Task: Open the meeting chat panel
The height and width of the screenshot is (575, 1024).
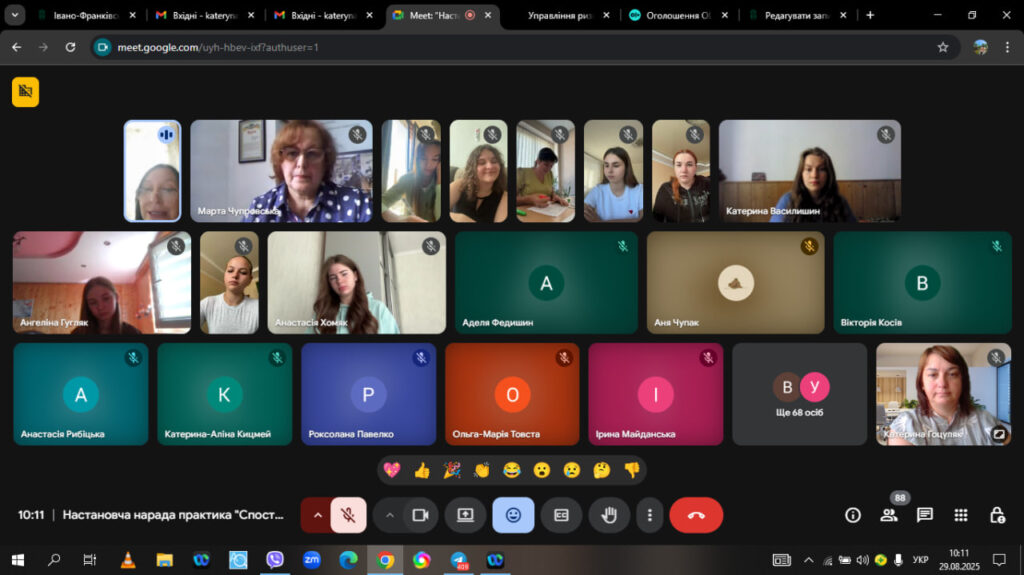Action: click(x=925, y=515)
